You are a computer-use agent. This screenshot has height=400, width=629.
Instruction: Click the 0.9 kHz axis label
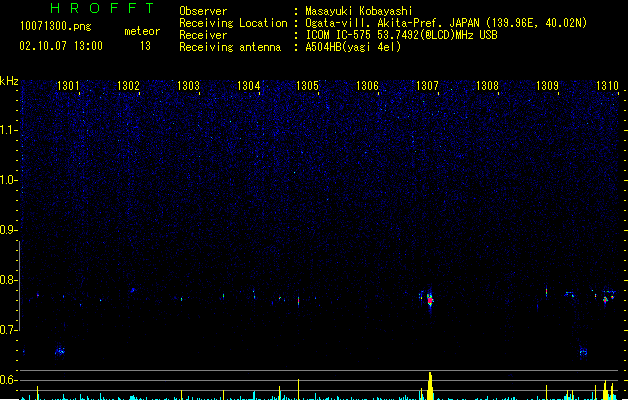pos(8,230)
